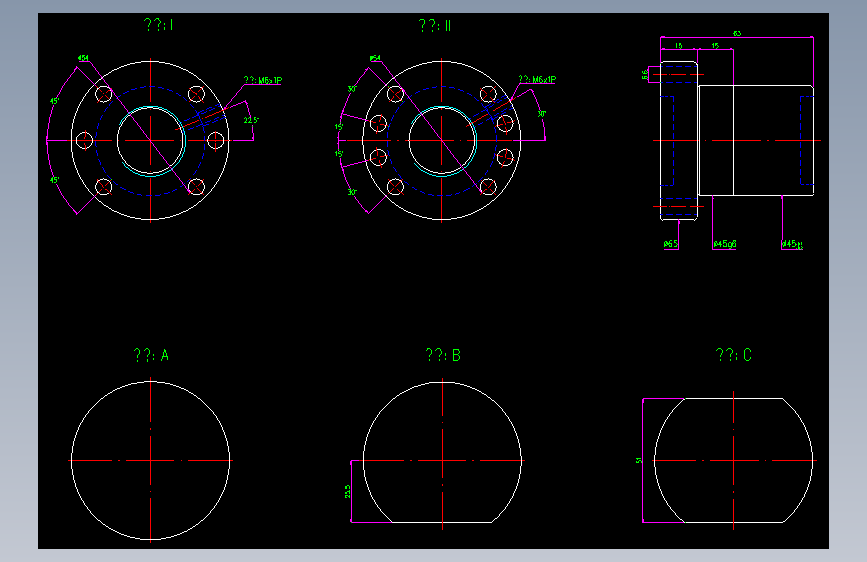Screen dimensions: 867x562
Task: Click the 51 dimension in view C
Action: [x=639, y=460]
